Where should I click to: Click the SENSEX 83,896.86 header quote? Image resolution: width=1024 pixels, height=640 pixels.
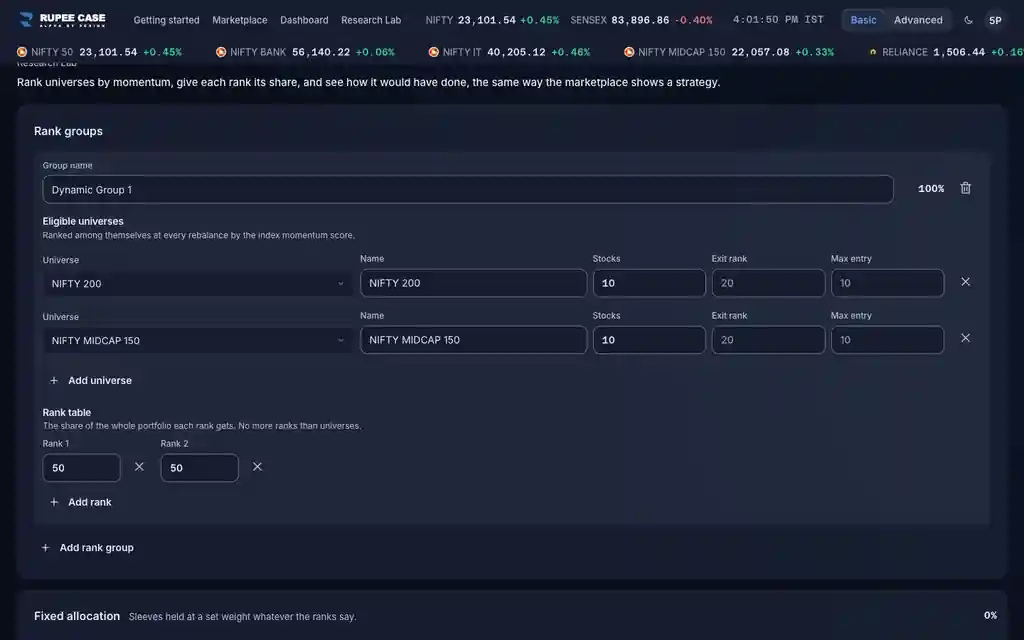coord(641,20)
